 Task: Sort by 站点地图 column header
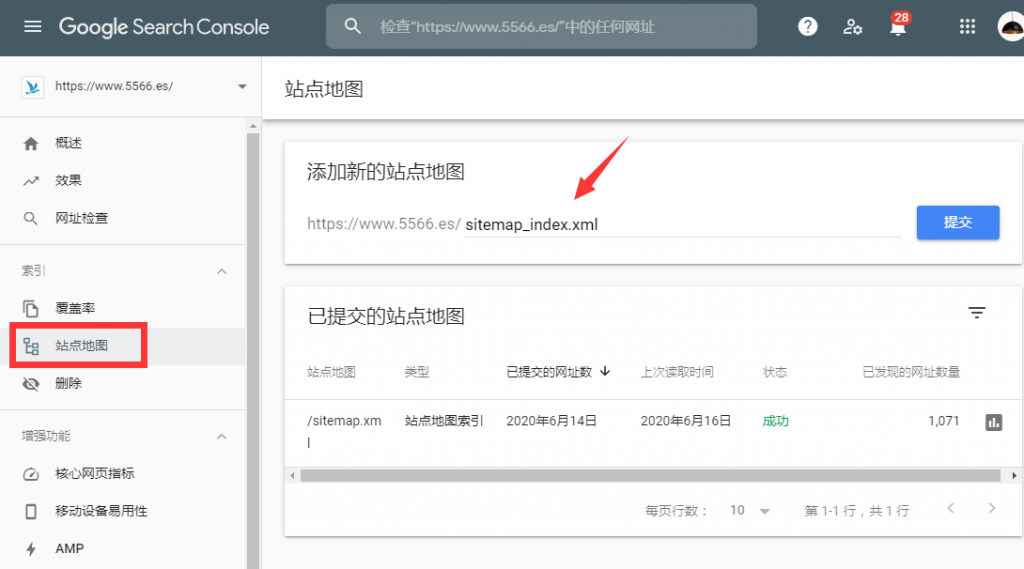click(x=332, y=372)
